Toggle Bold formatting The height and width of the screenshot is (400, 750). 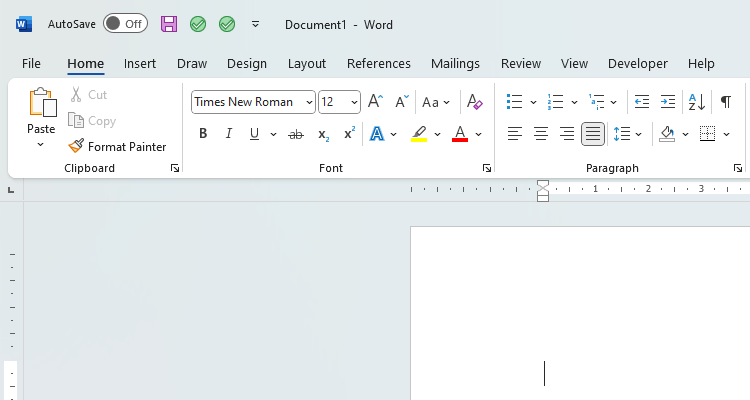[203, 134]
